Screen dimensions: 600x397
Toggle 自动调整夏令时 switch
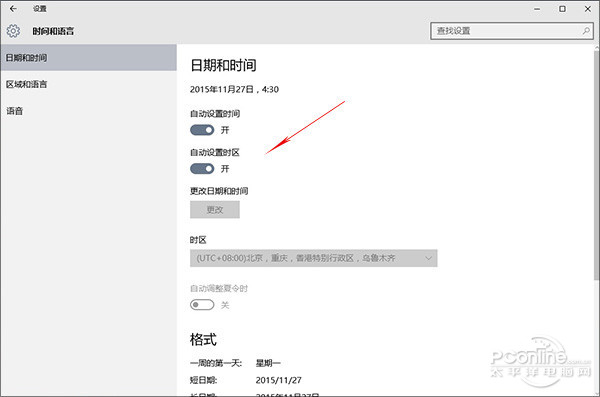pos(202,305)
